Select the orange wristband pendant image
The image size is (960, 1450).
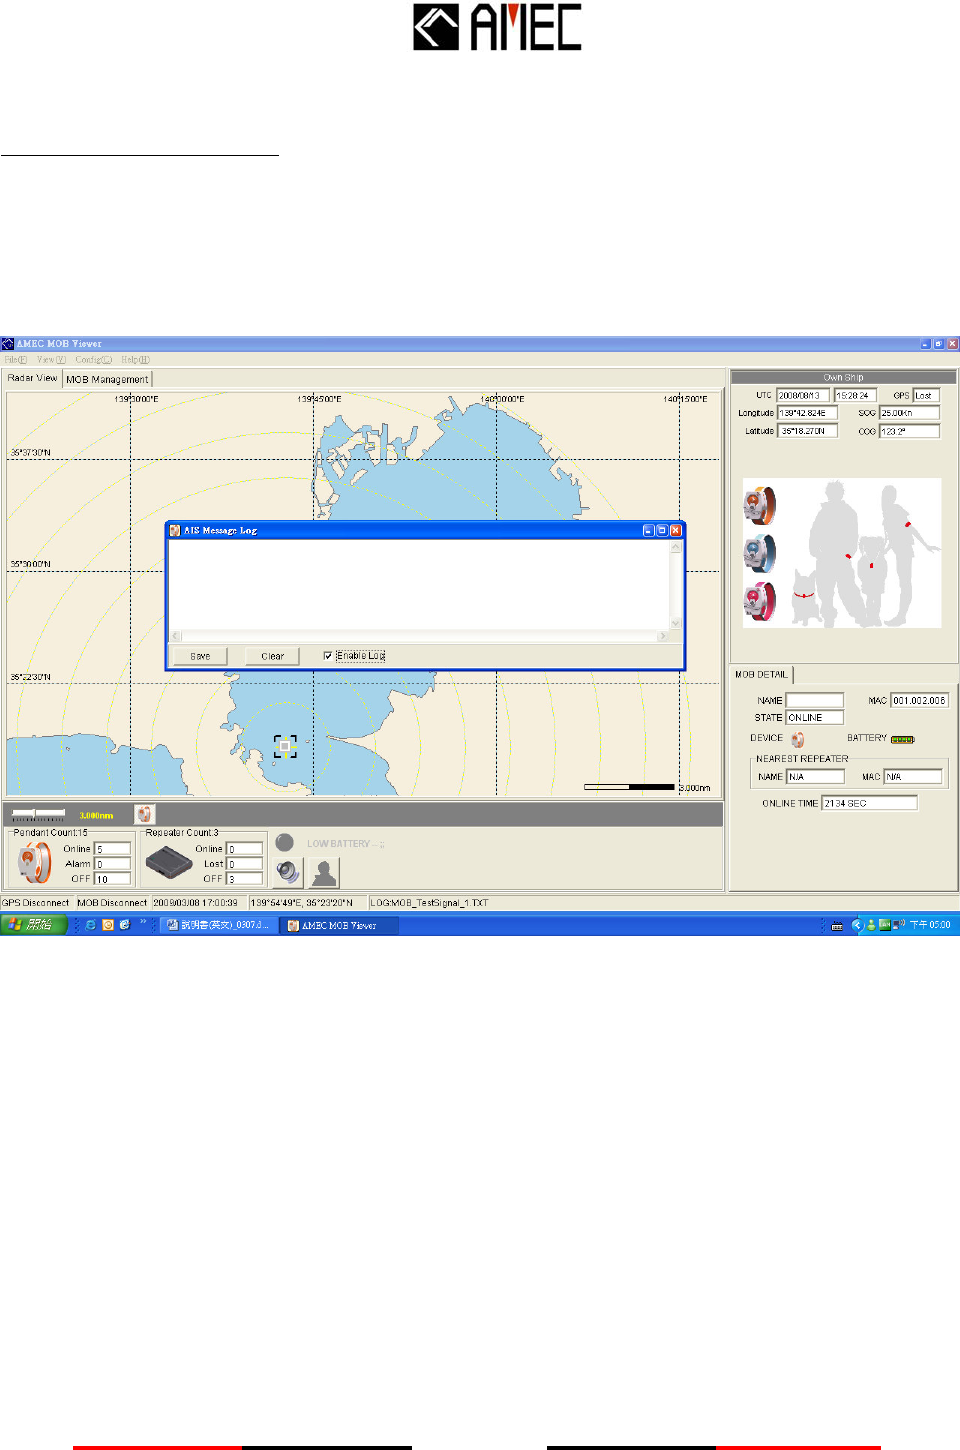(x=759, y=505)
